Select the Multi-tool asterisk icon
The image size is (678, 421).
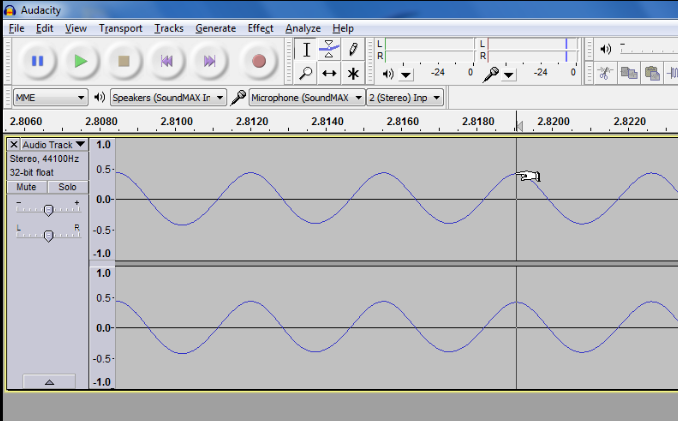click(x=352, y=73)
